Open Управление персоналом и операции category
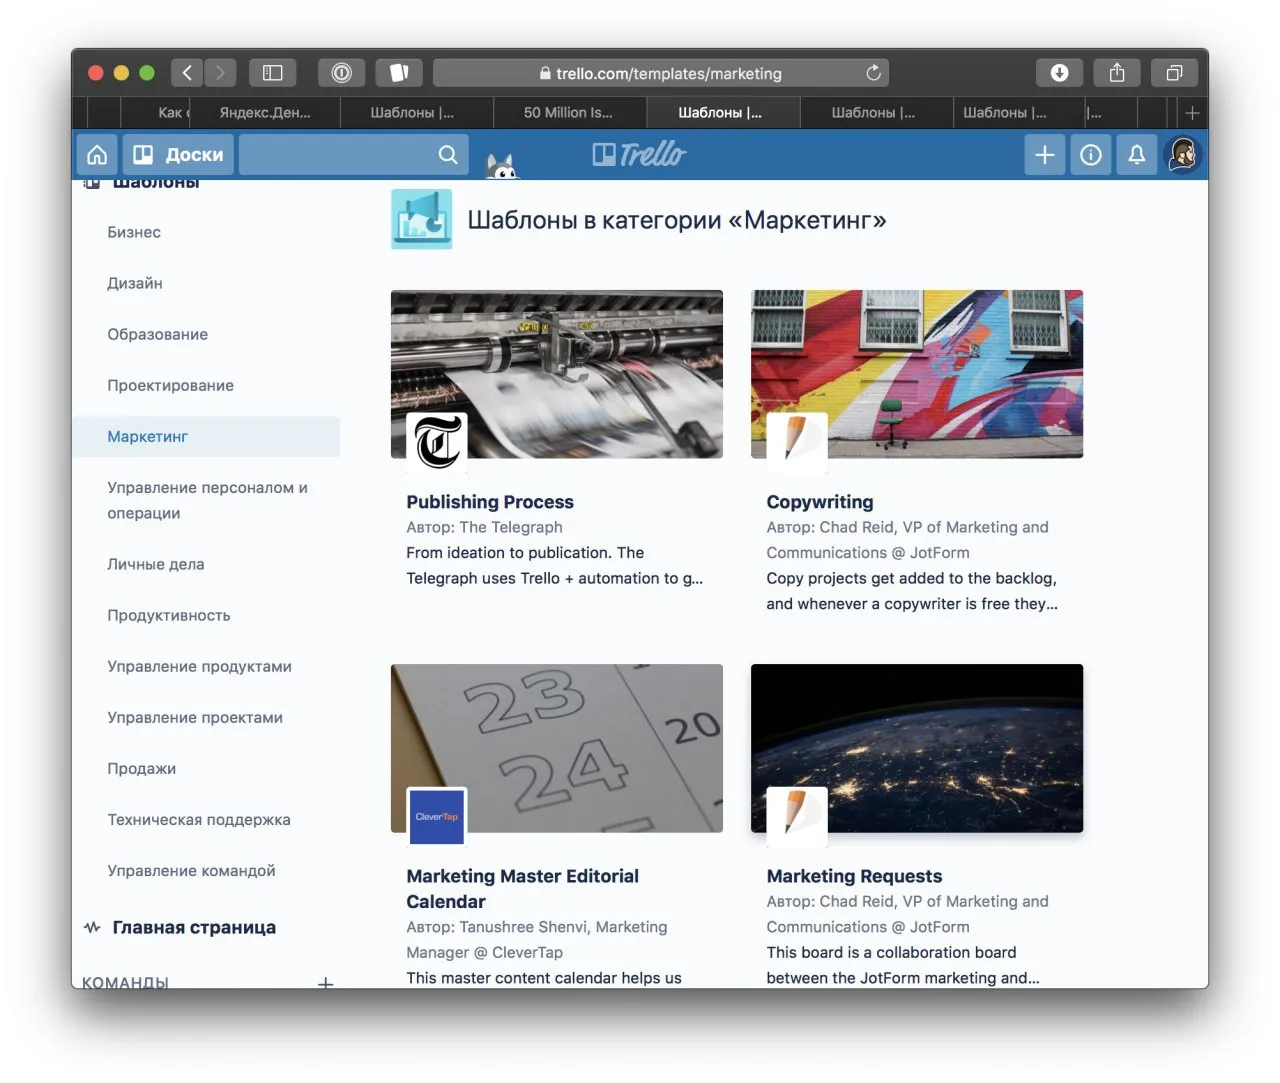Image resolution: width=1280 pixels, height=1083 pixels. click(x=207, y=500)
